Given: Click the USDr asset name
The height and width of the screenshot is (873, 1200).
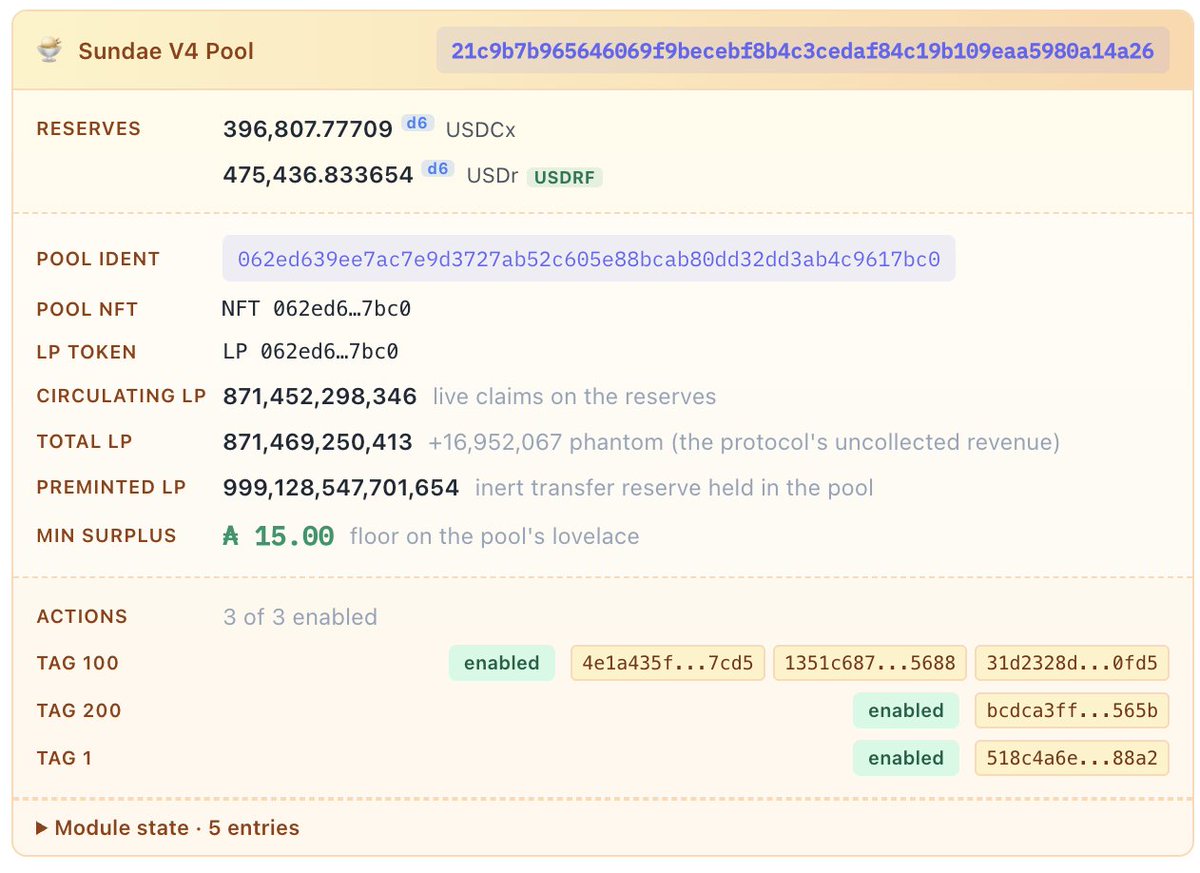Looking at the screenshot, I should [x=493, y=175].
